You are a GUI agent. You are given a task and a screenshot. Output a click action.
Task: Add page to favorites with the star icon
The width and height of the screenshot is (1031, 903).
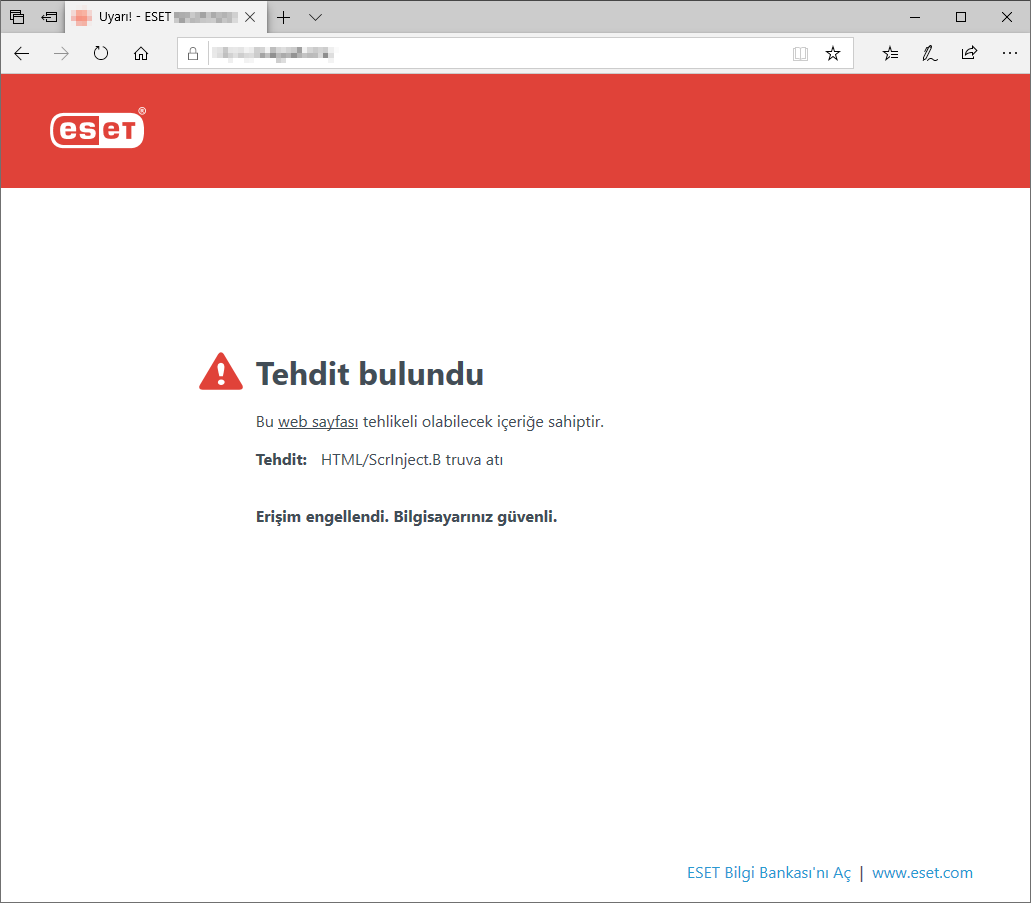[833, 54]
